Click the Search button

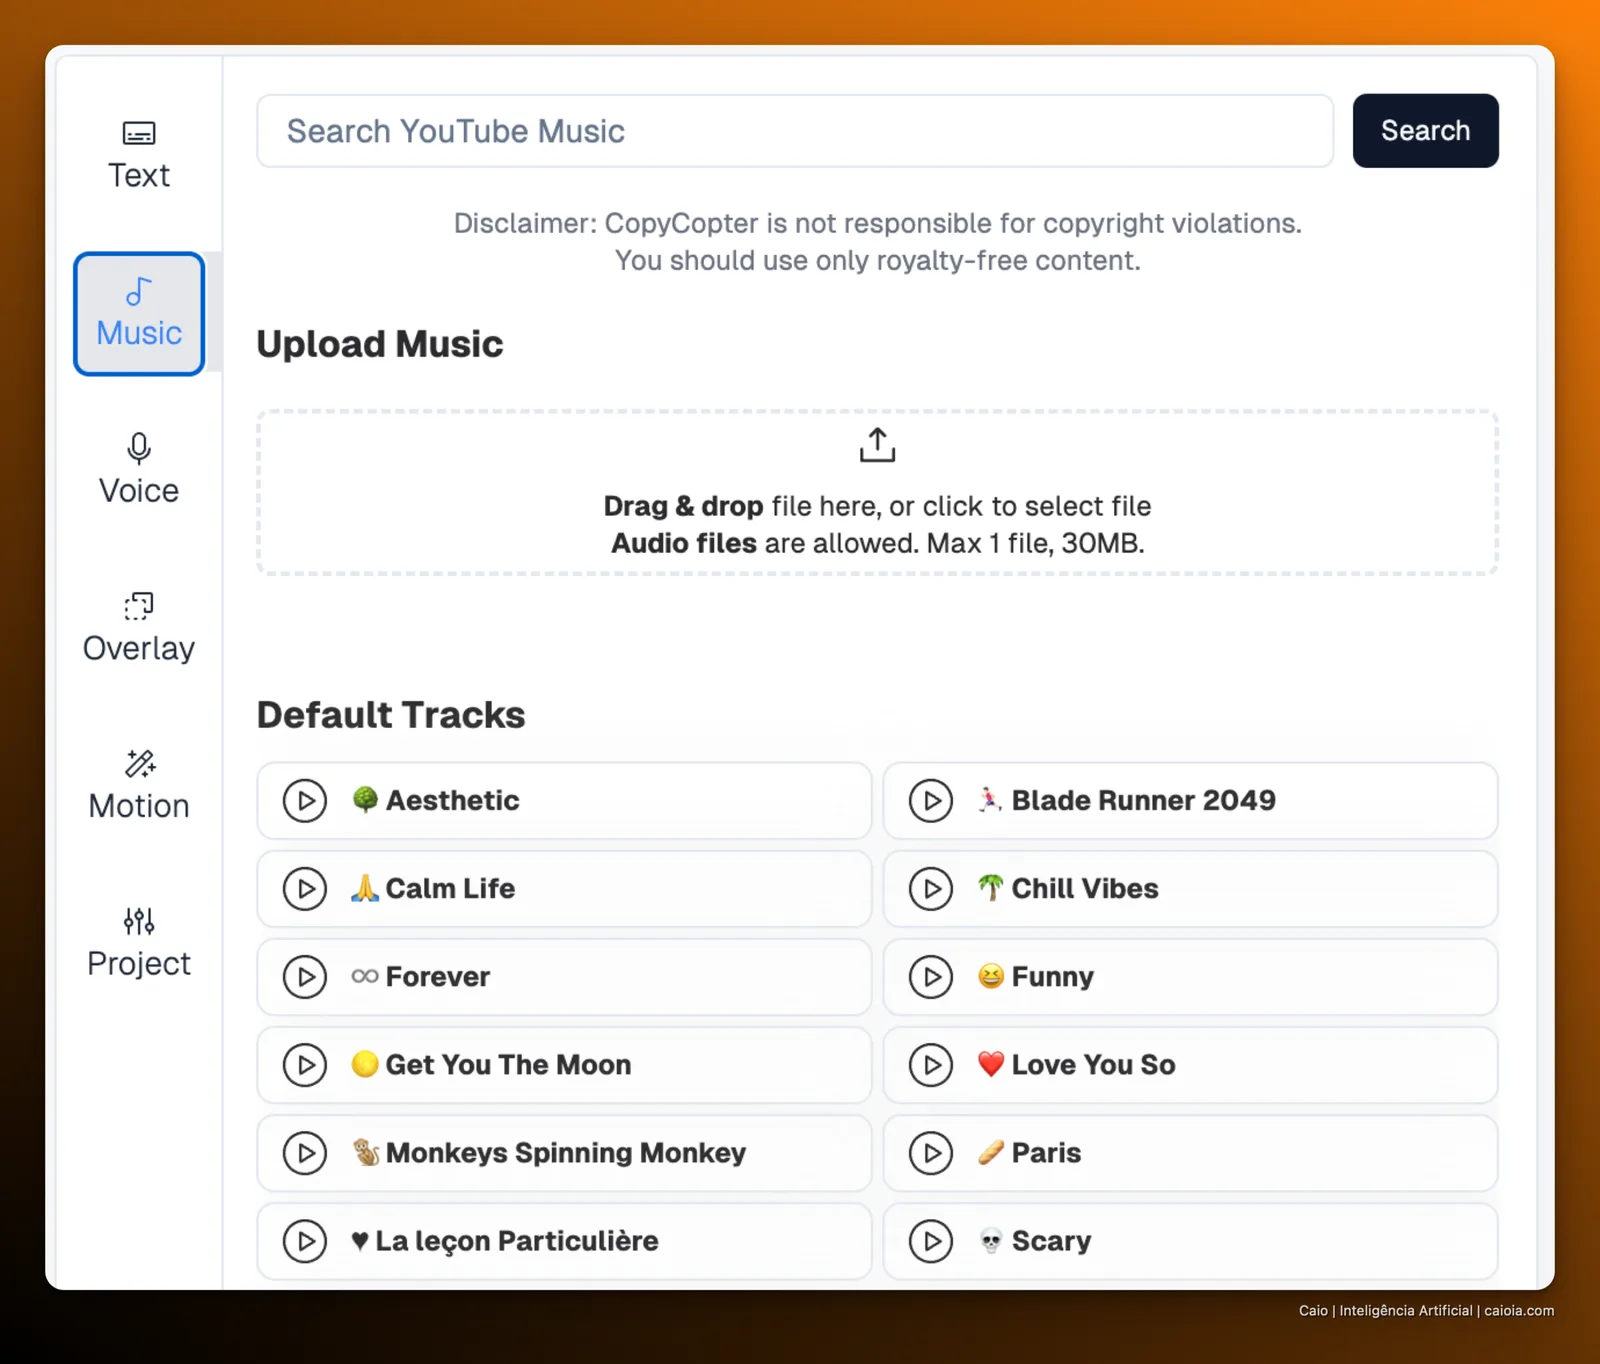coord(1425,131)
